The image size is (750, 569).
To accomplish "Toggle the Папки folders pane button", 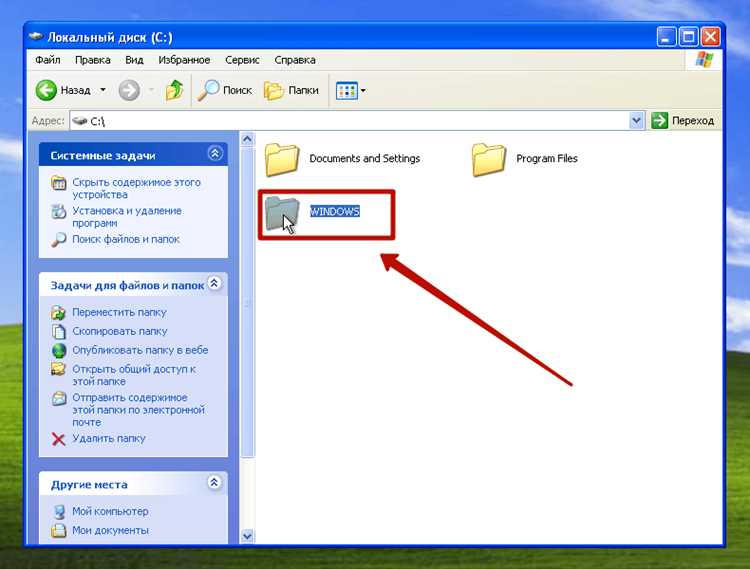I will coord(291,90).
